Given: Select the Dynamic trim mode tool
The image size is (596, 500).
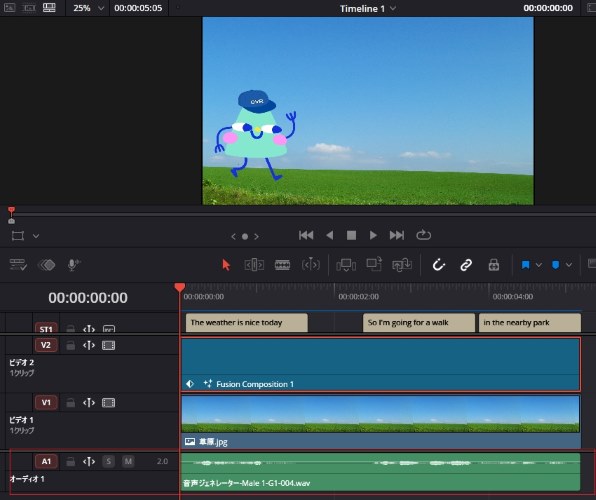Looking at the screenshot, I should point(311,264).
